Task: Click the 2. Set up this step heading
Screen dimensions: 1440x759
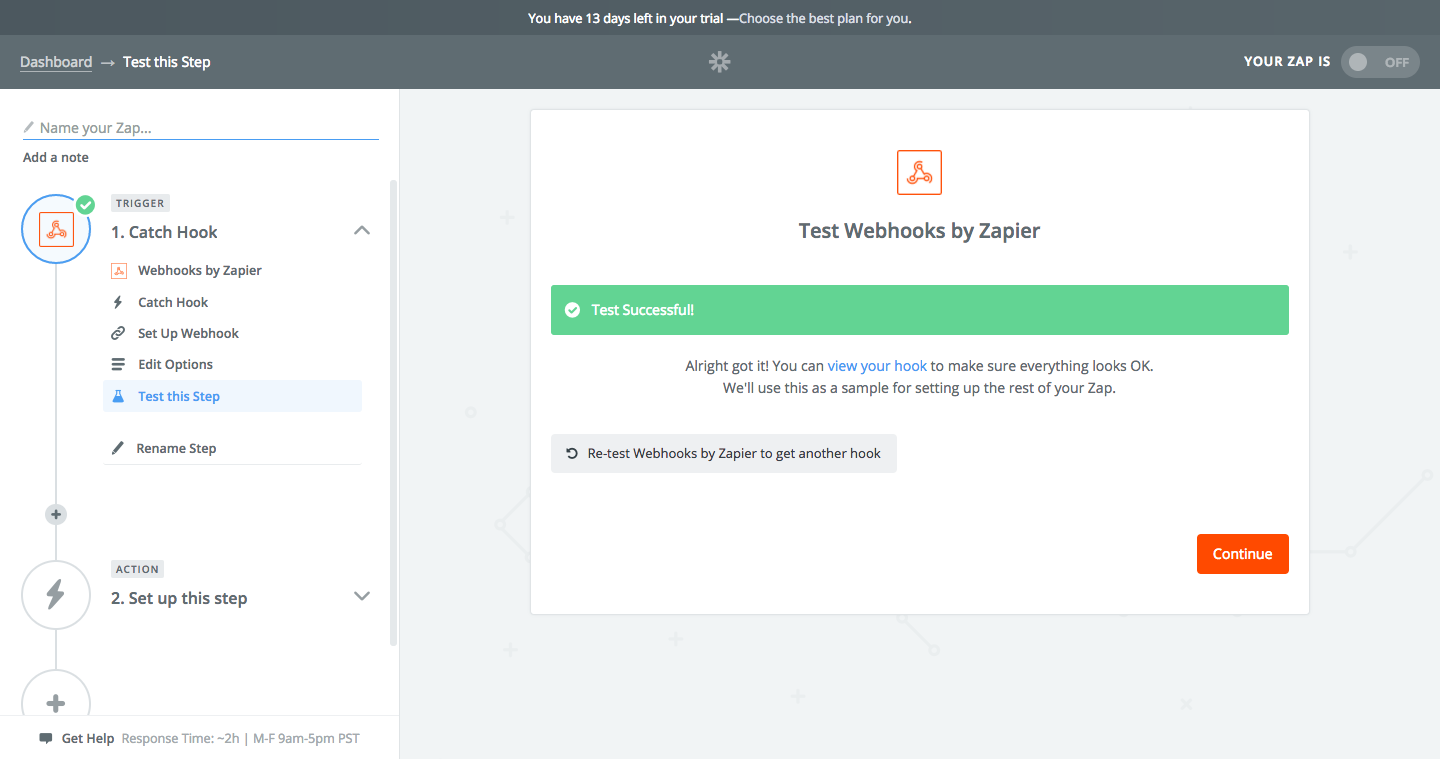Action: click(x=179, y=598)
